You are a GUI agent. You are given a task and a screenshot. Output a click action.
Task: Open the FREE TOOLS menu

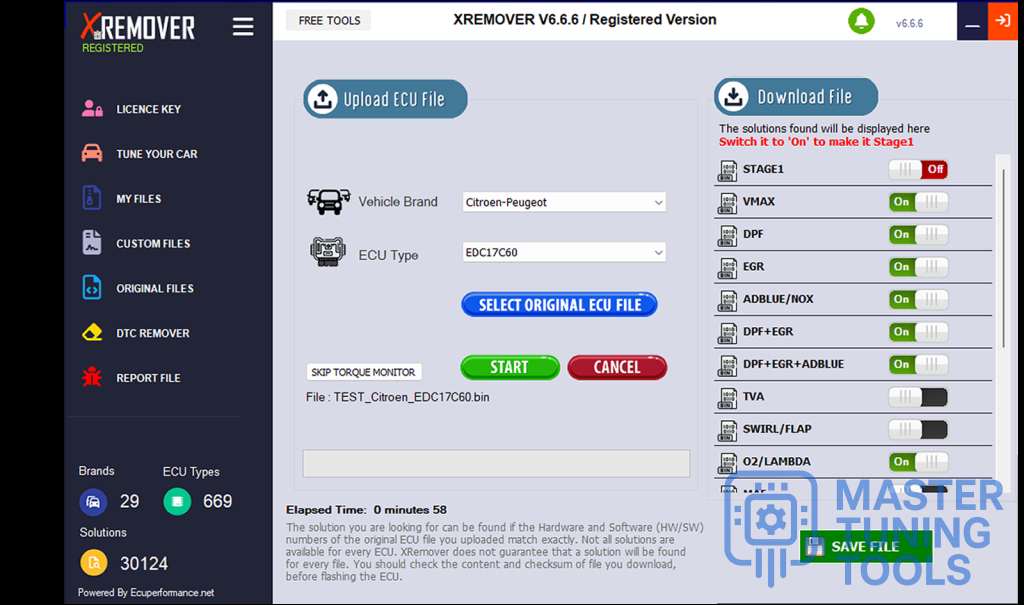coord(329,21)
